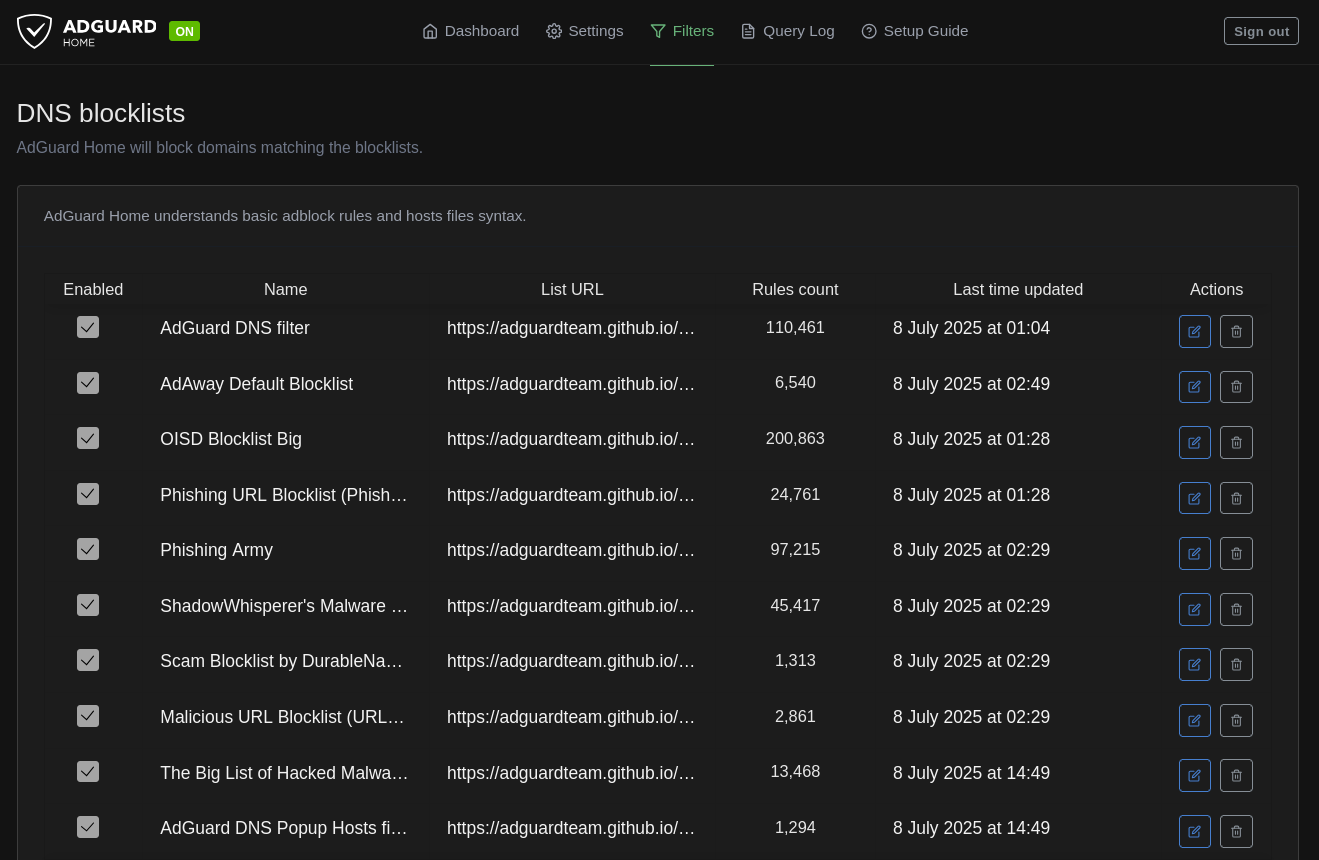Edit the Phishing Army blocklist

[1195, 554]
